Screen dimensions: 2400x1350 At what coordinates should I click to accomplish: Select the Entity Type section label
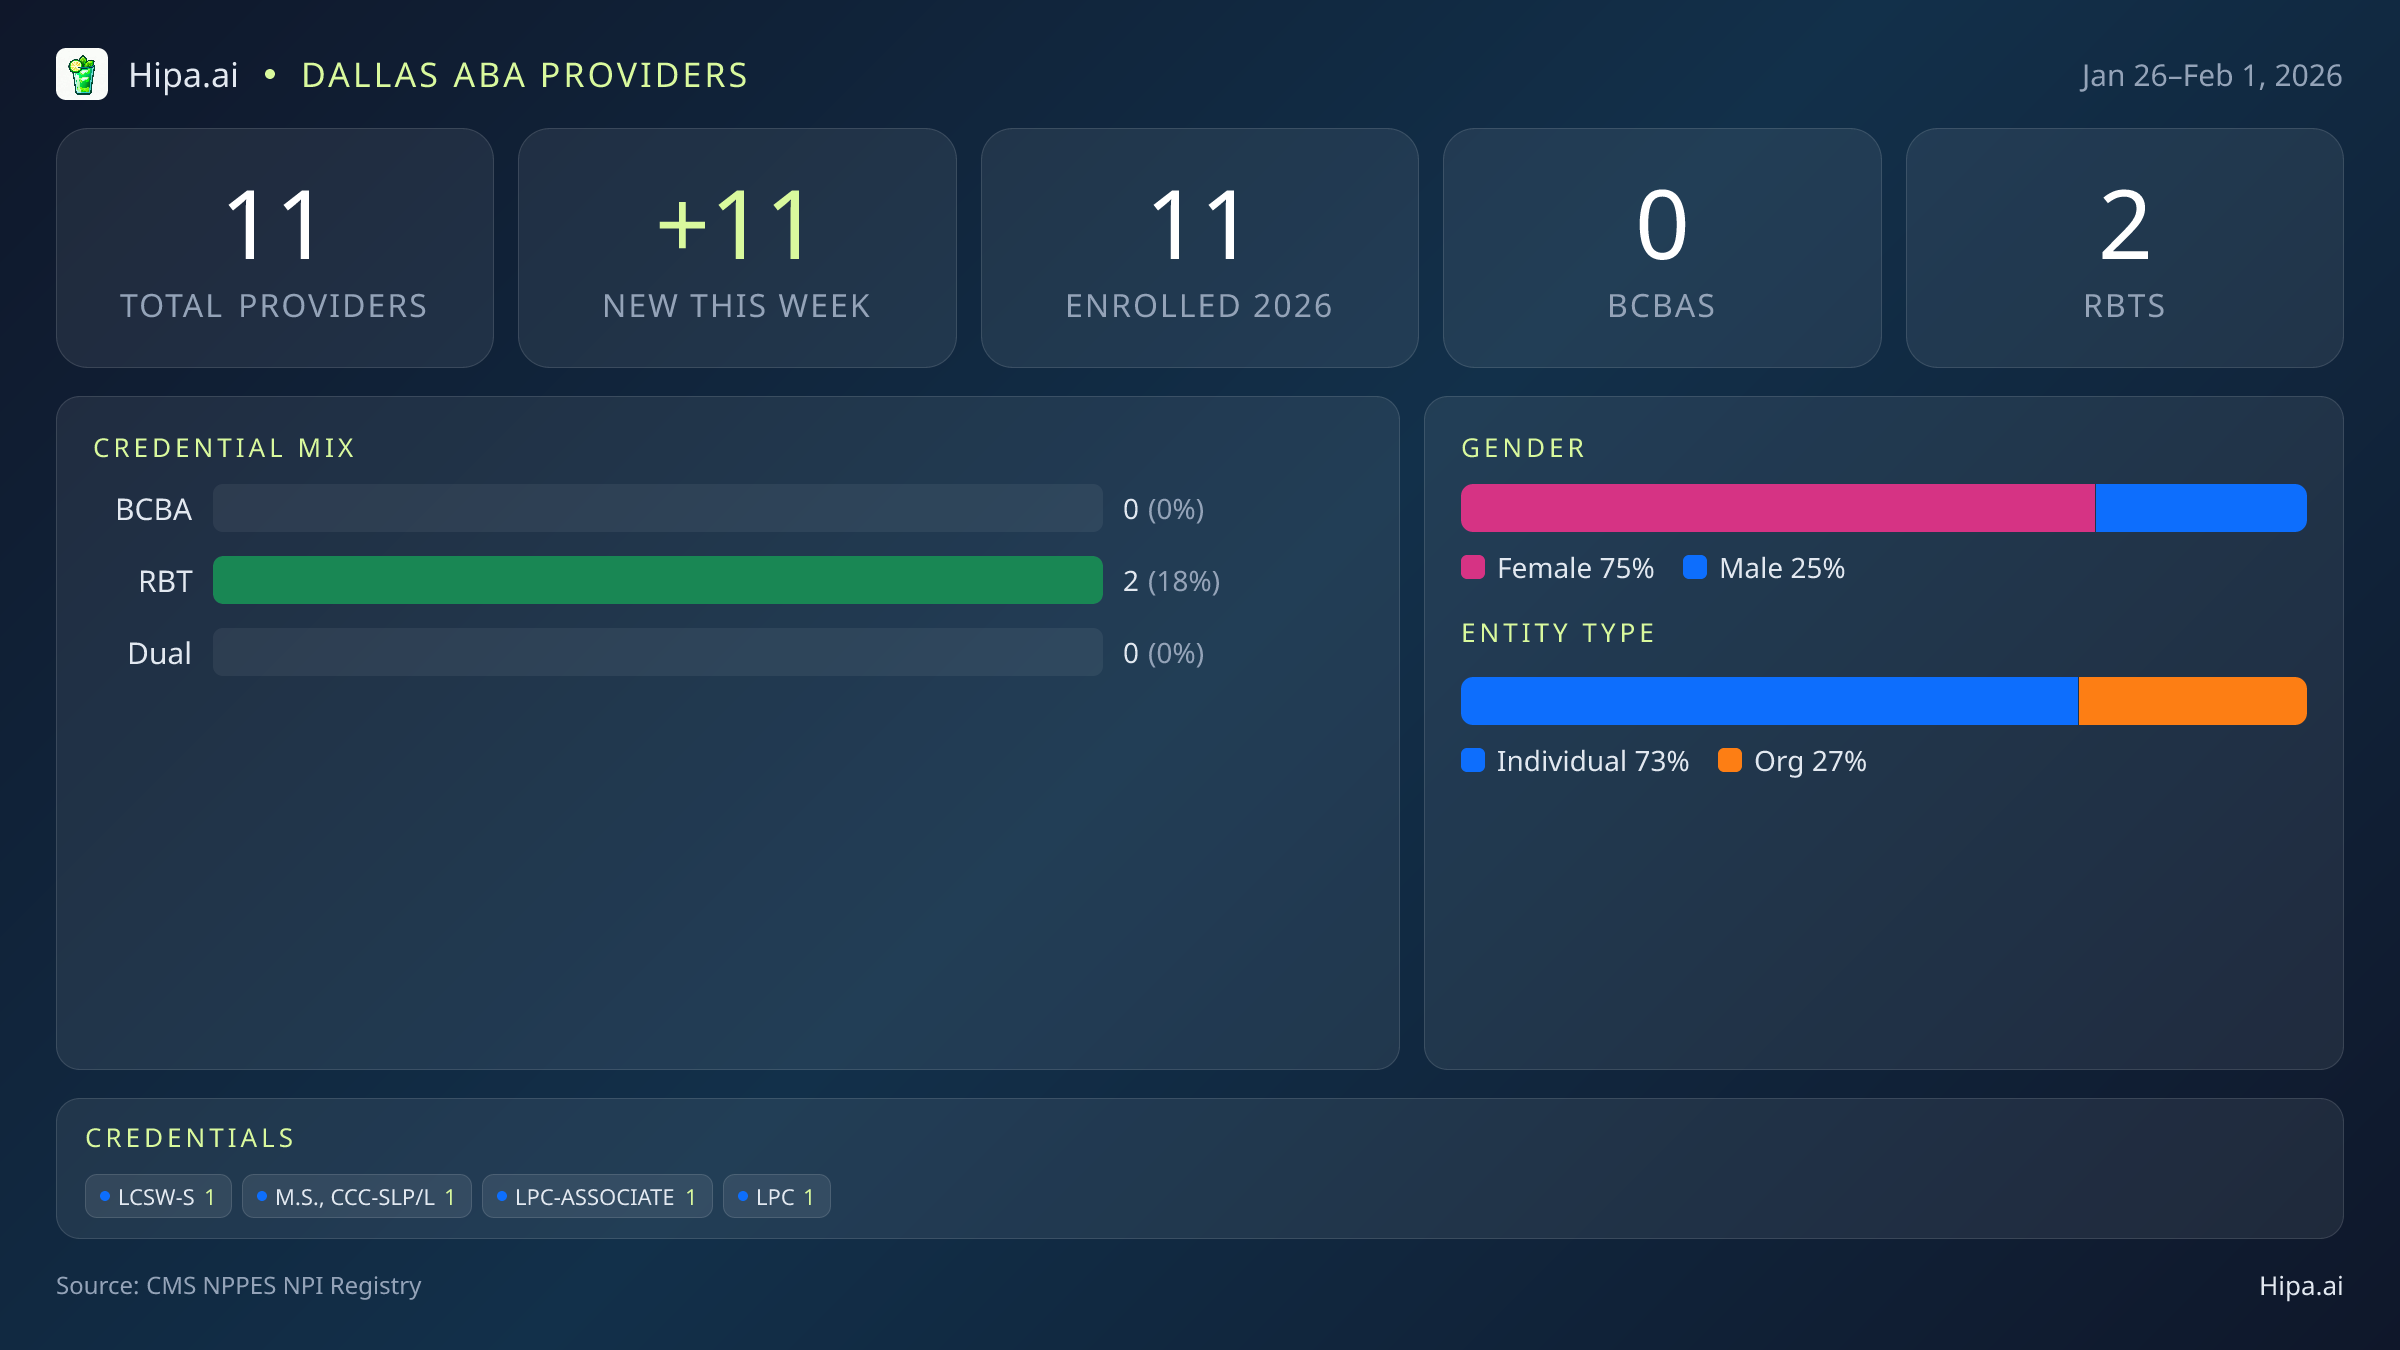pos(1558,632)
